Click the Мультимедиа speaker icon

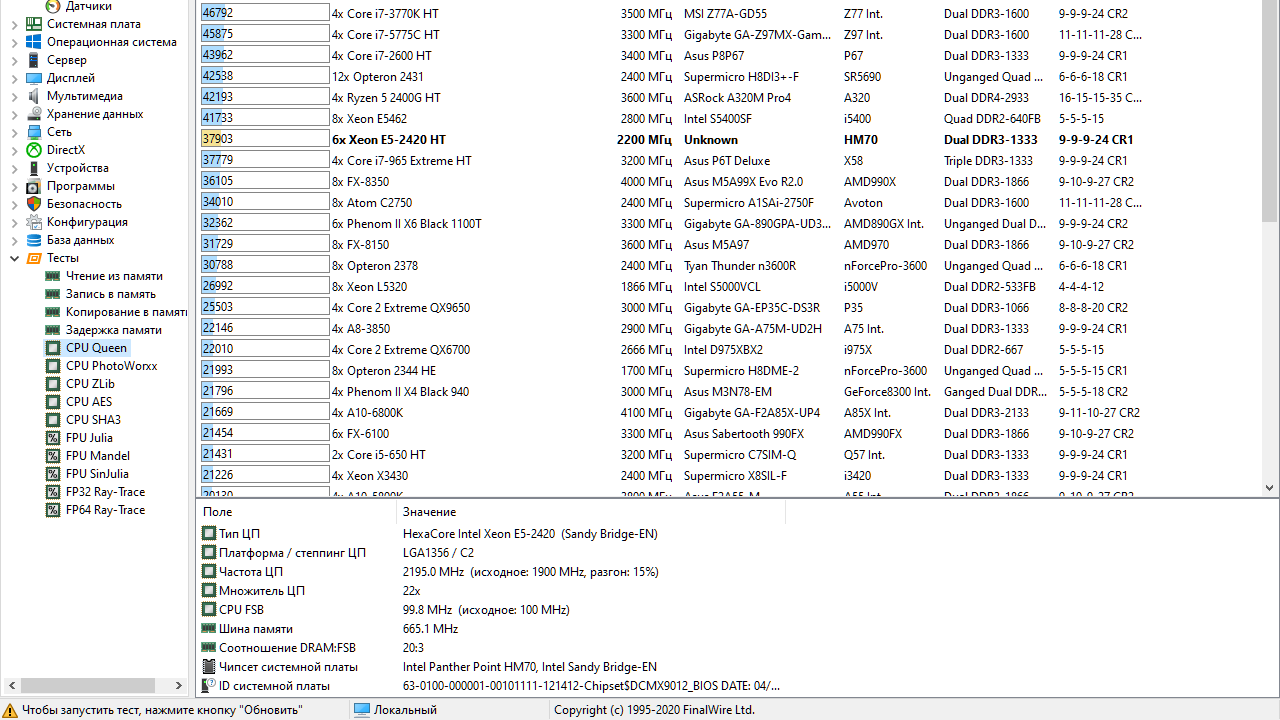click(34, 96)
